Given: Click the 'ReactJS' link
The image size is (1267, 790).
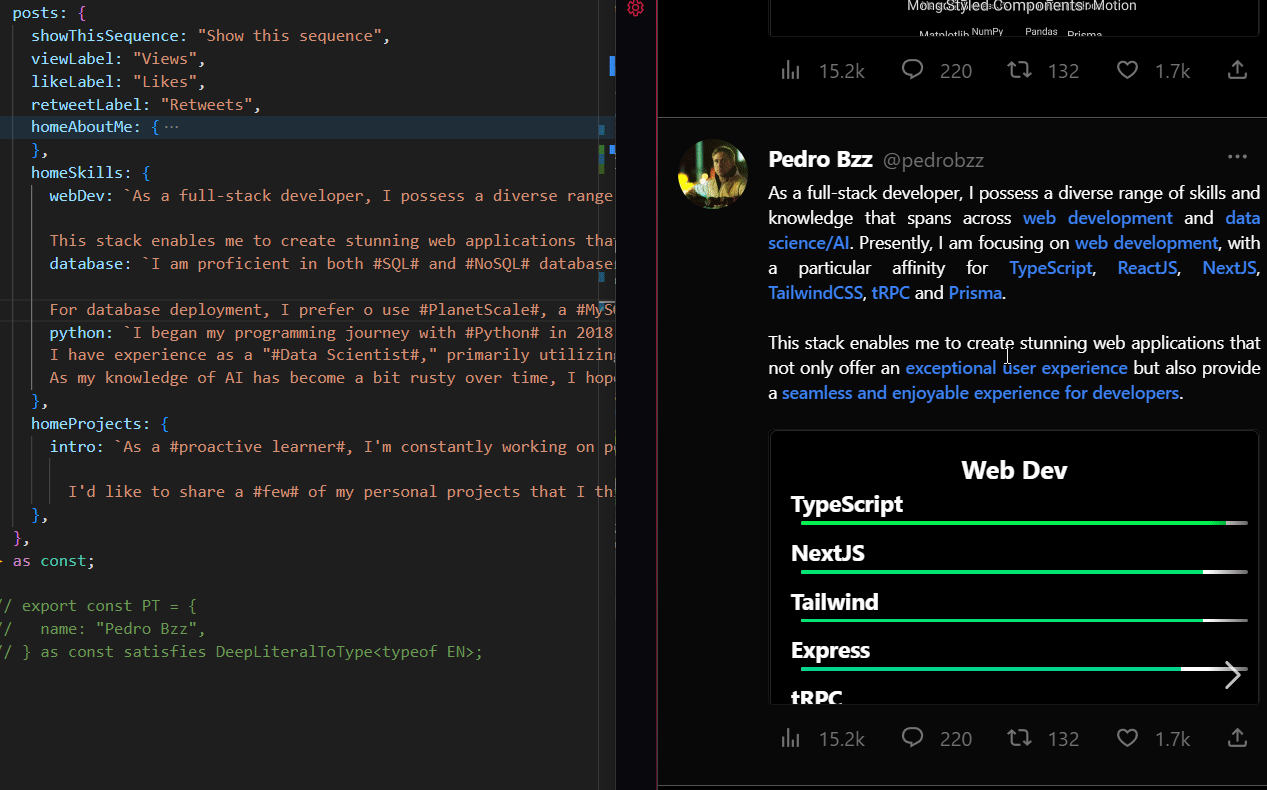Looking at the screenshot, I should pos(1147,268).
